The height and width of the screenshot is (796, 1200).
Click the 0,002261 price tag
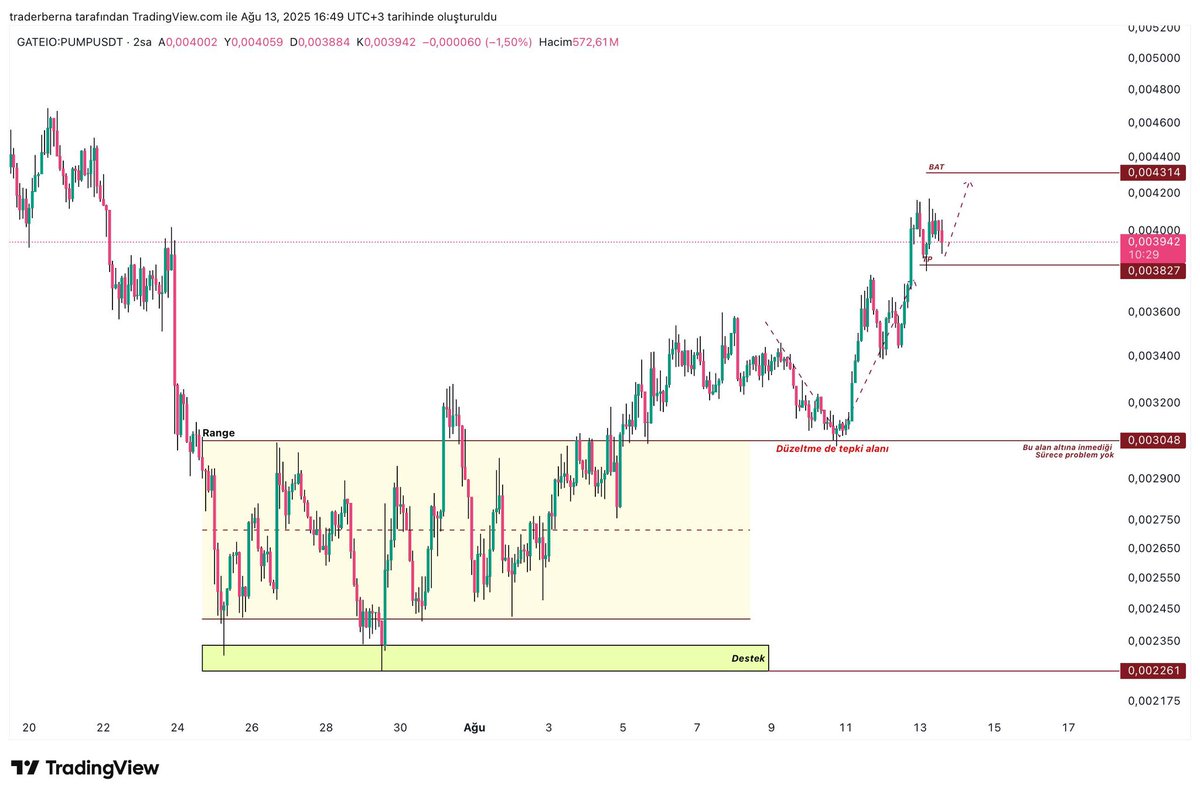[x=1154, y=670]
